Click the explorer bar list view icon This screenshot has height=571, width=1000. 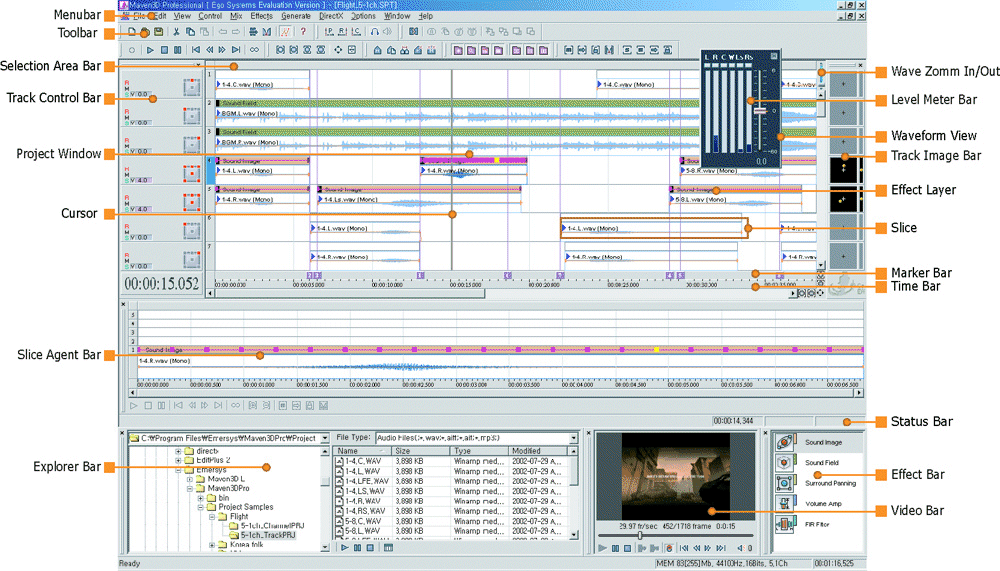[388, 547]
